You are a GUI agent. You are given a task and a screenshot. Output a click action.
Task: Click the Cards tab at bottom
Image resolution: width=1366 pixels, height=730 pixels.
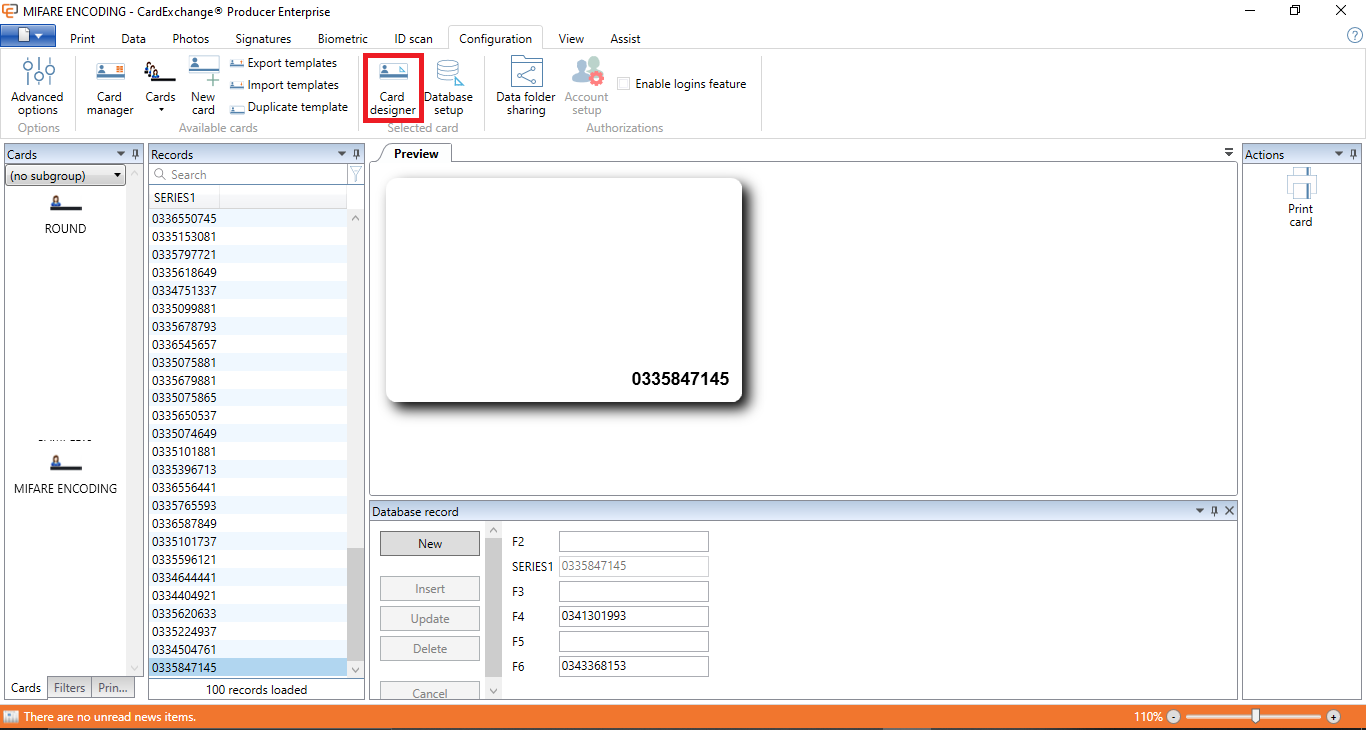tap(26, 688)
